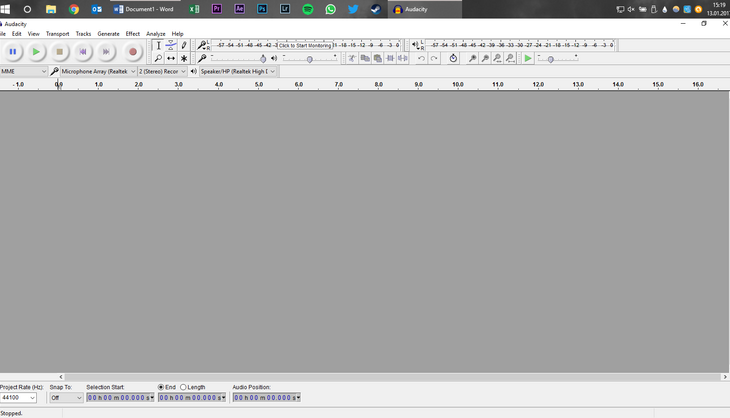The height and width of the screenshot is (418, 730).
Task: Select the Length radio button
Action: tap(183, 387)
